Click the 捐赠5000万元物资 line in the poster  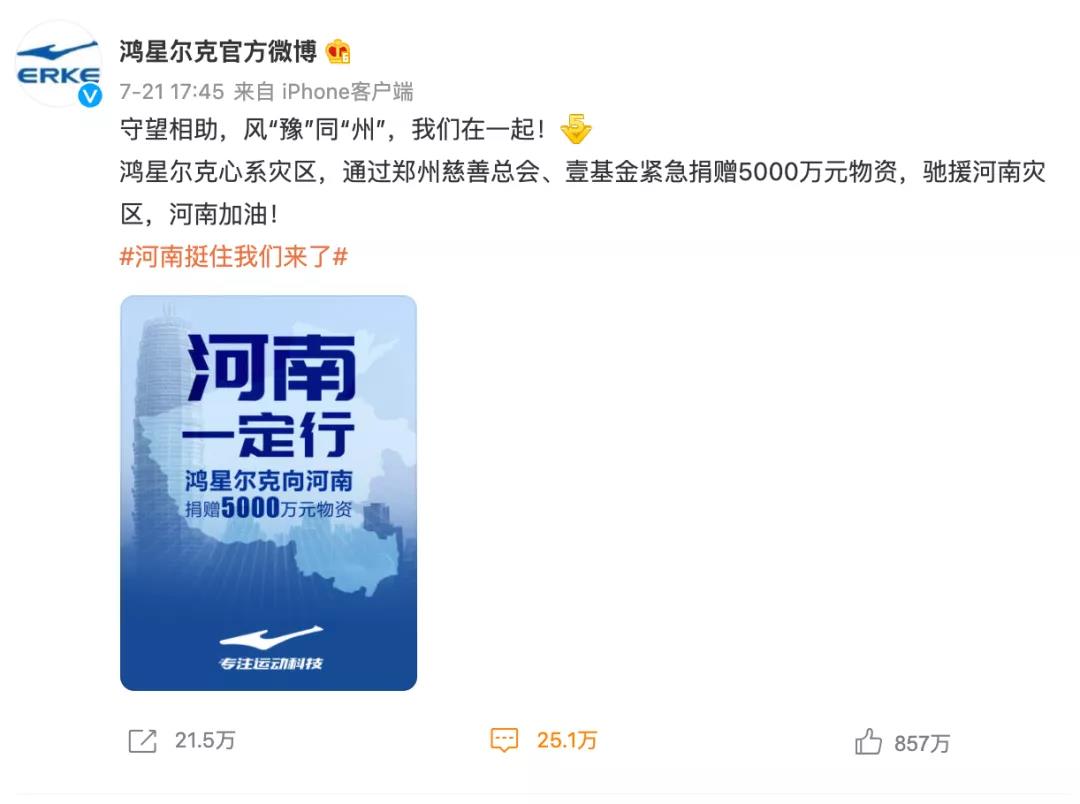[269, 508]
